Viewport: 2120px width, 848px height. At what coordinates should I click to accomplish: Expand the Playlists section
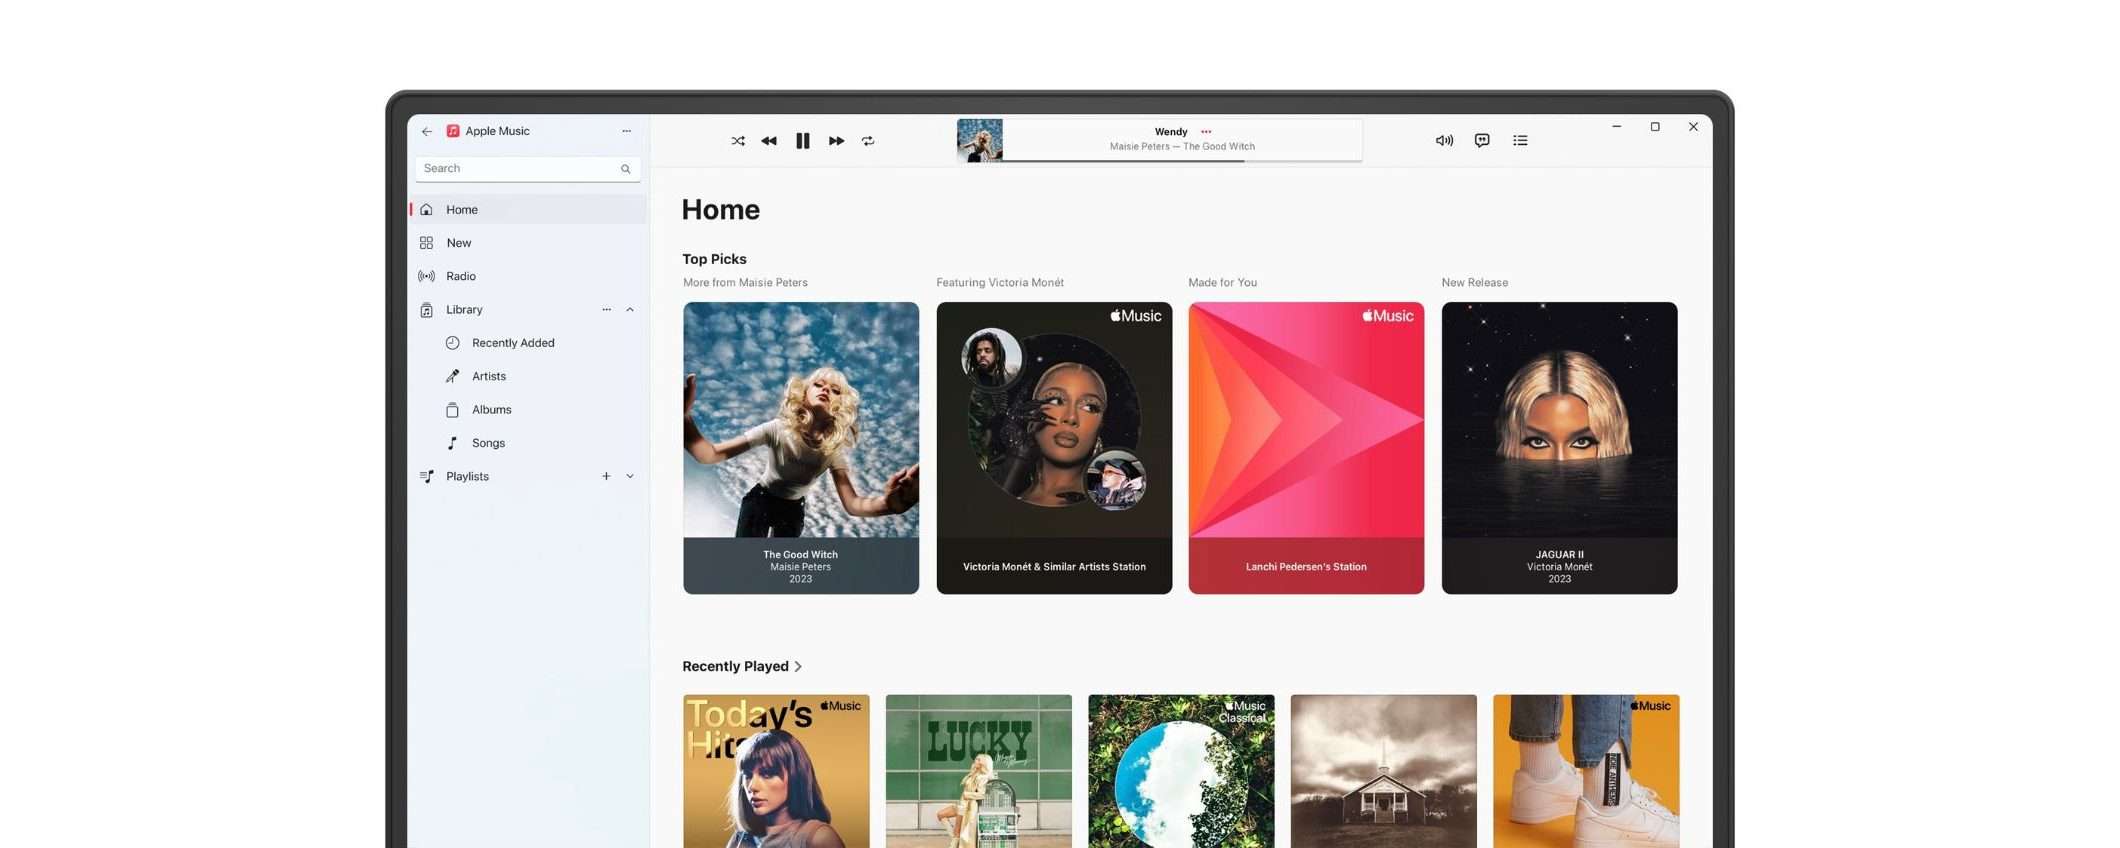pos(630,476)
